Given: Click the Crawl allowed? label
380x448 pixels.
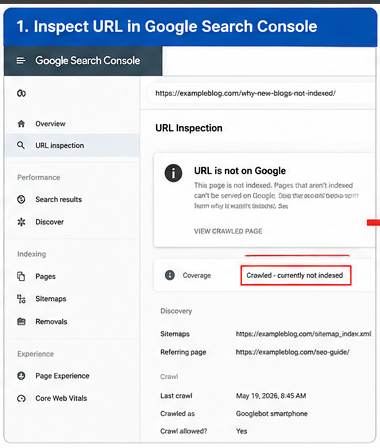Looking at the screenshot, I should pos(183,431).
